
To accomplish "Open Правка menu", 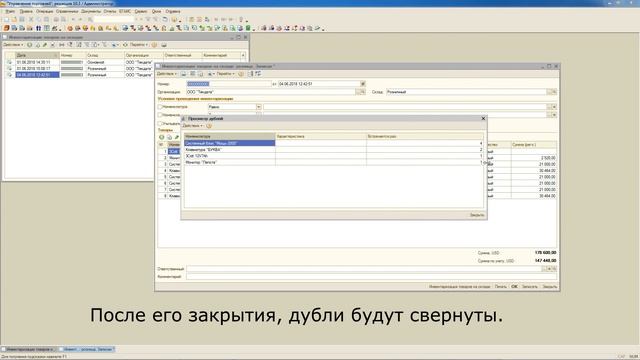I will coord(26,11).
